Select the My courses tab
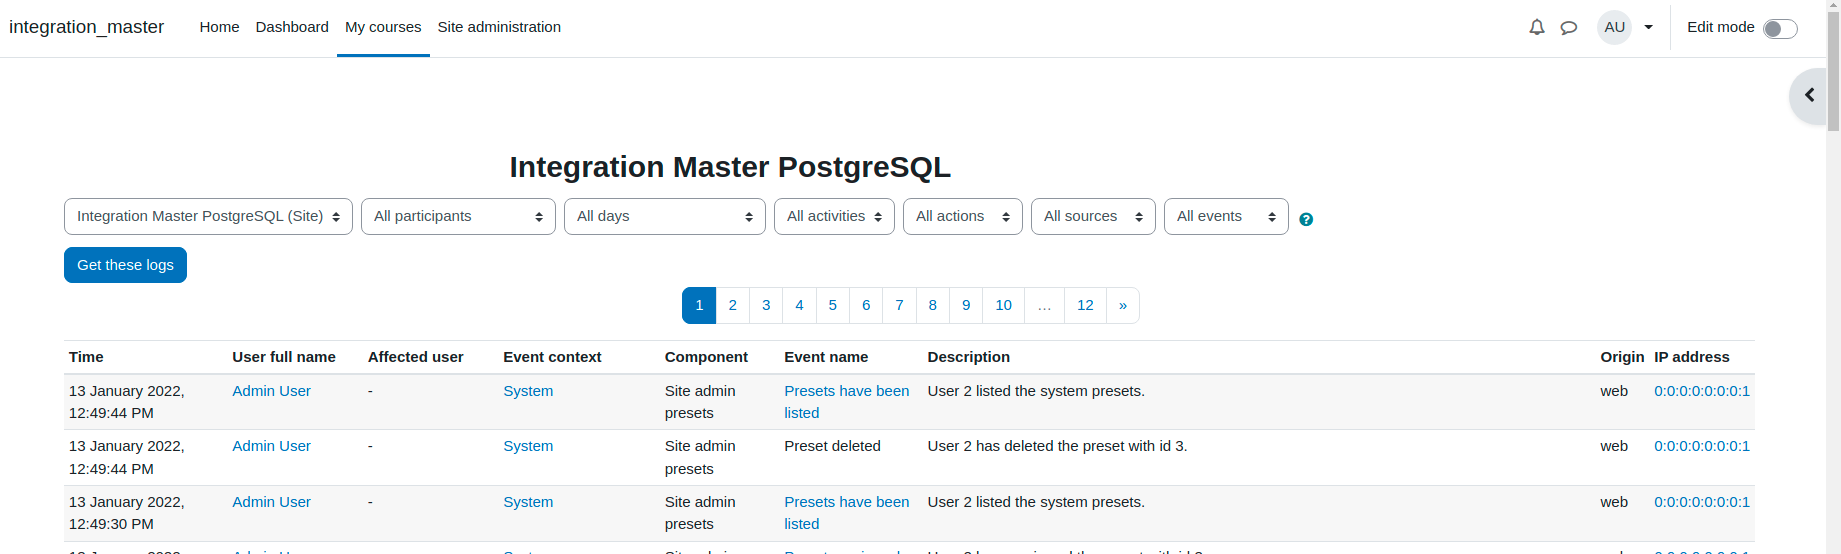 [x=383, y=27]
